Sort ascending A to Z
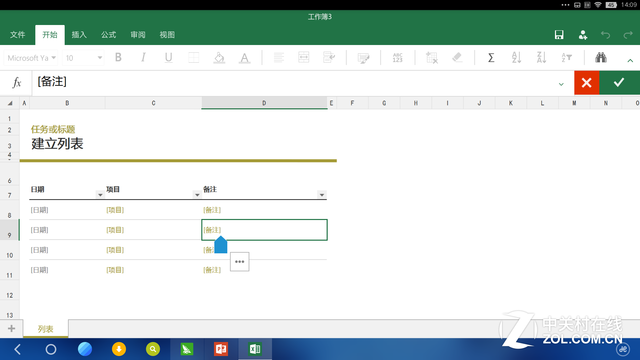This screenshot has width=640, height=360. [x=516, y=58]
